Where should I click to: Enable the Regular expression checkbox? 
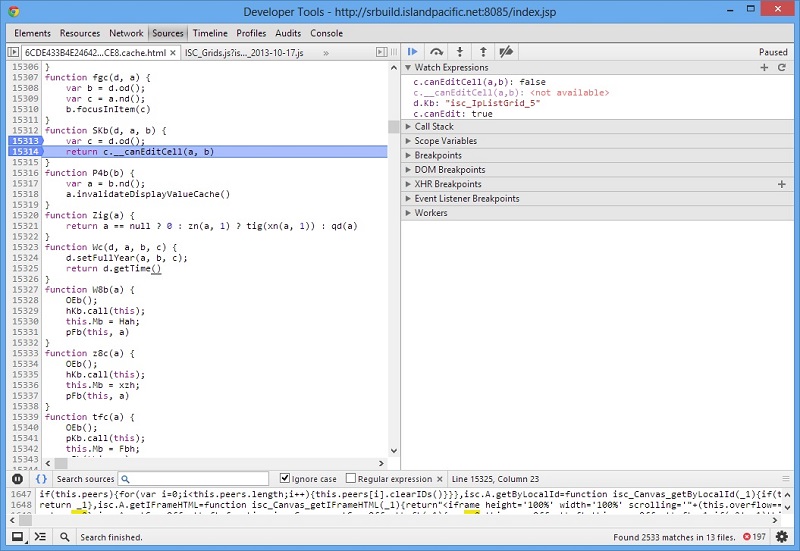[351, 479]
